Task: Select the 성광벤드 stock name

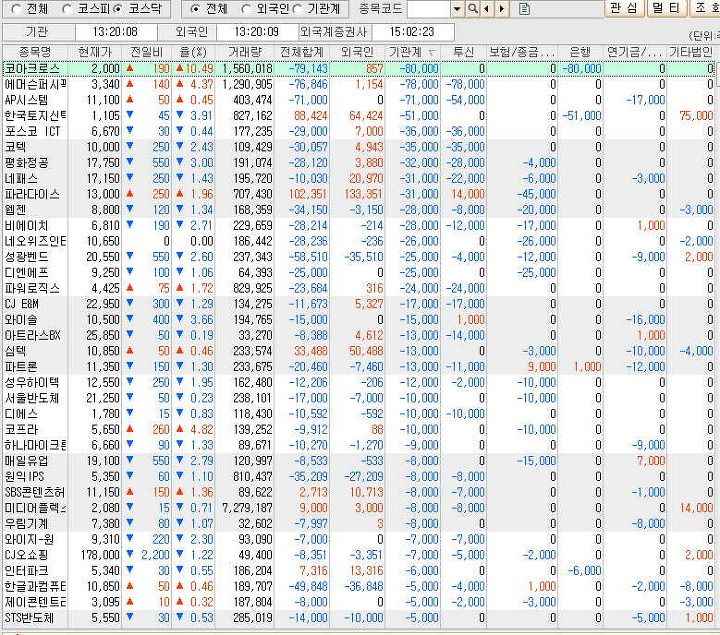Action: pos(26,257)
